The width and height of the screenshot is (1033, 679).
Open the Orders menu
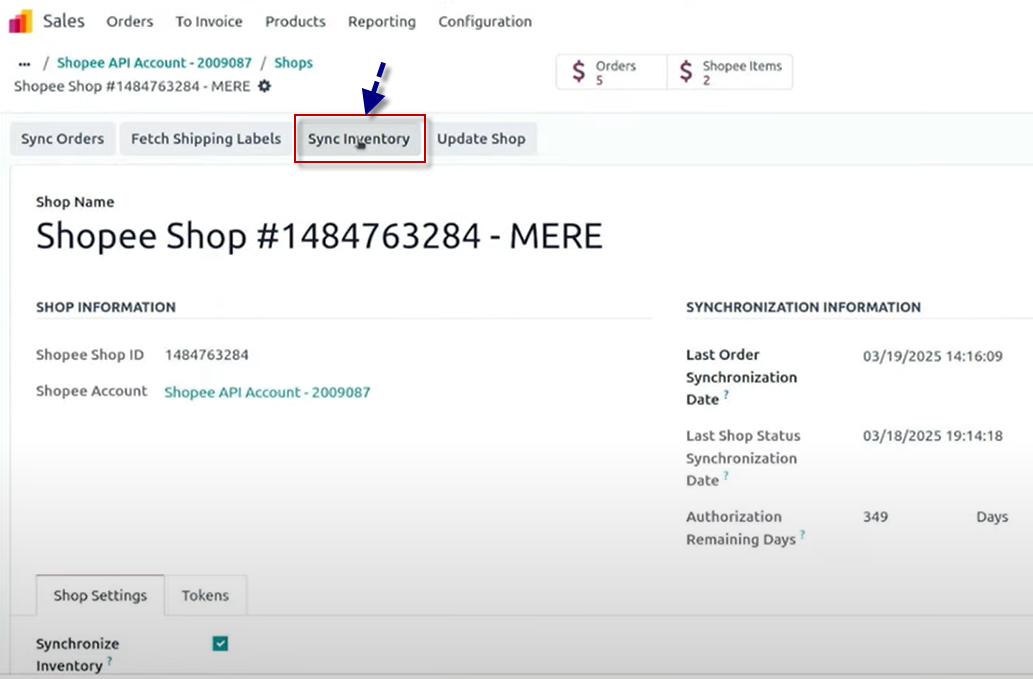click(x=130, y=22)
